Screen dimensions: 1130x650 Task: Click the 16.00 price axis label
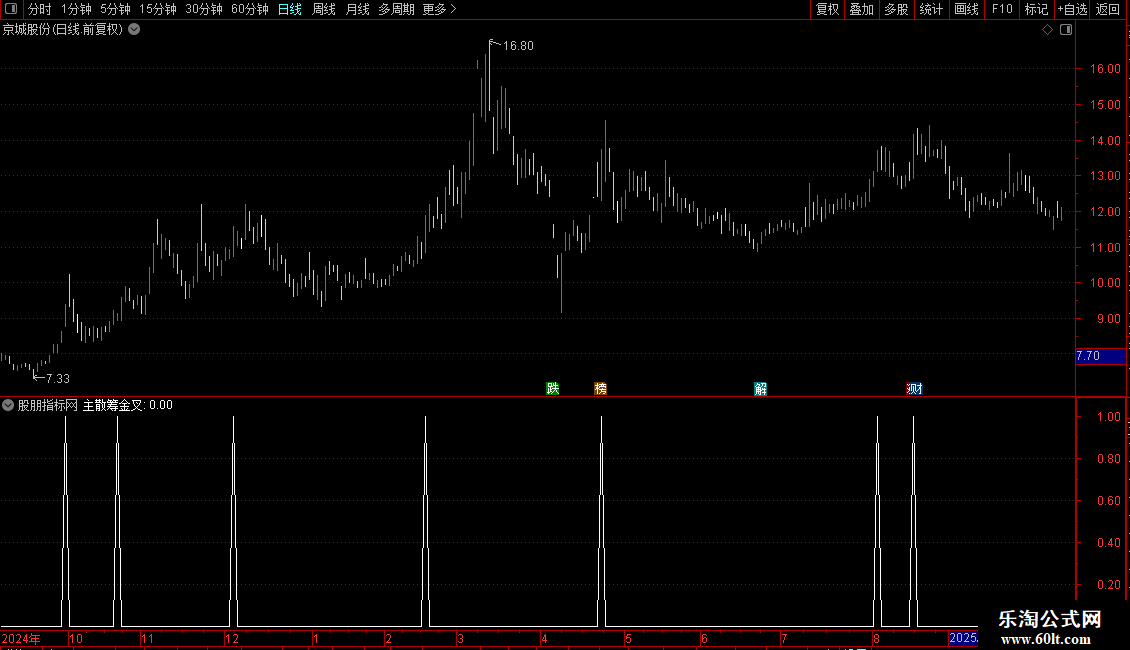[1105, 69]
